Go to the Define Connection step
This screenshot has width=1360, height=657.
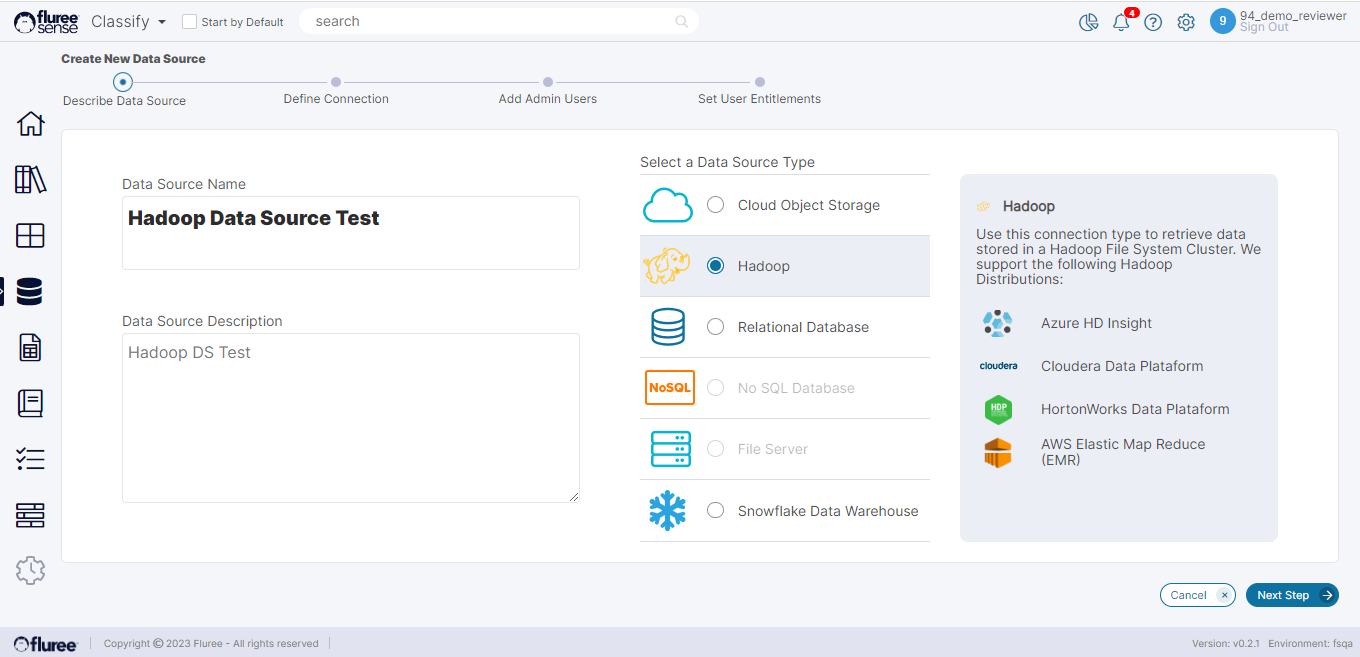click(x=336, y=83)
